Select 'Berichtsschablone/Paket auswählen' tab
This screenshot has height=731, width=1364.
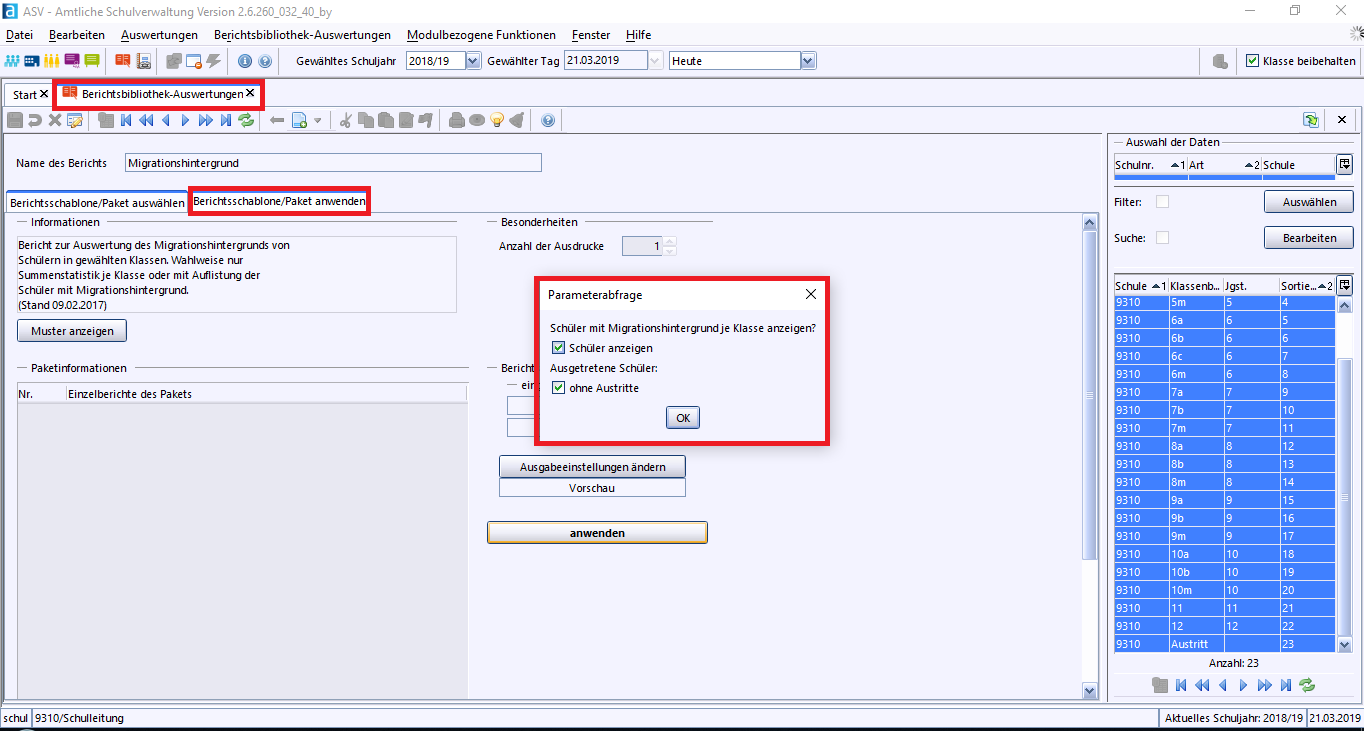[x=97, y=202]
